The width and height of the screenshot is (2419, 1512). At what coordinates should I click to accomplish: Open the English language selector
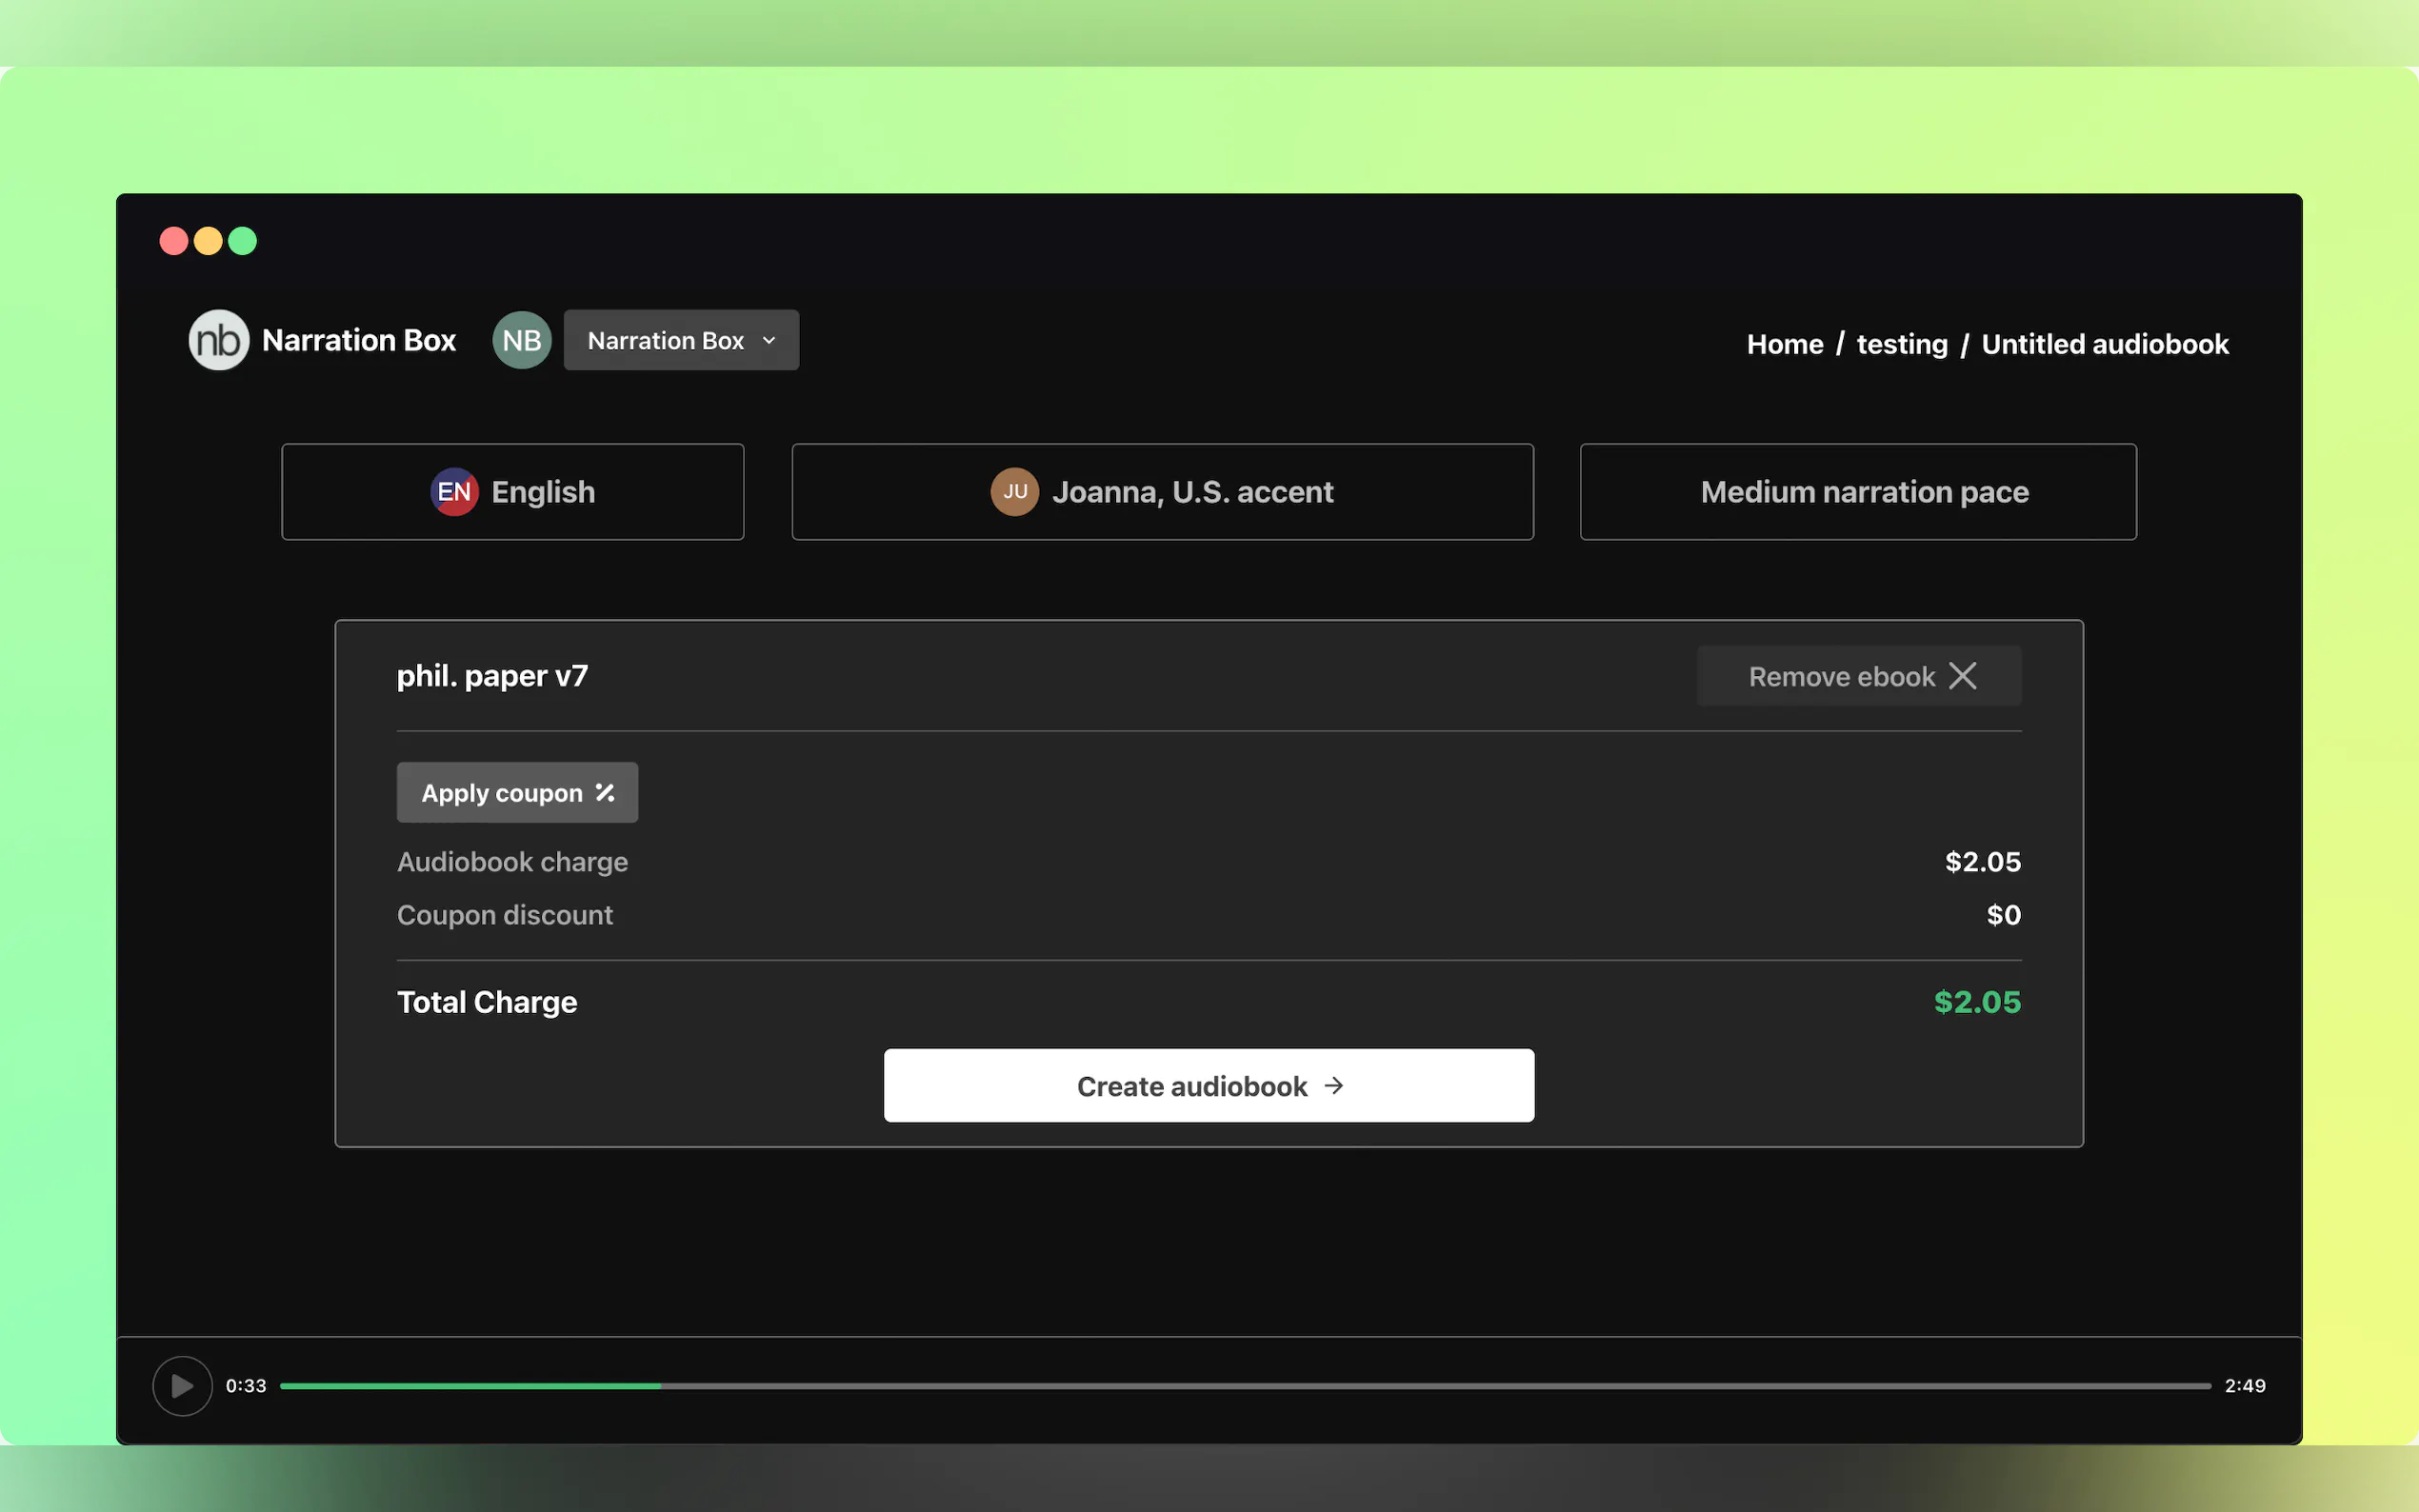coord(513,492)
